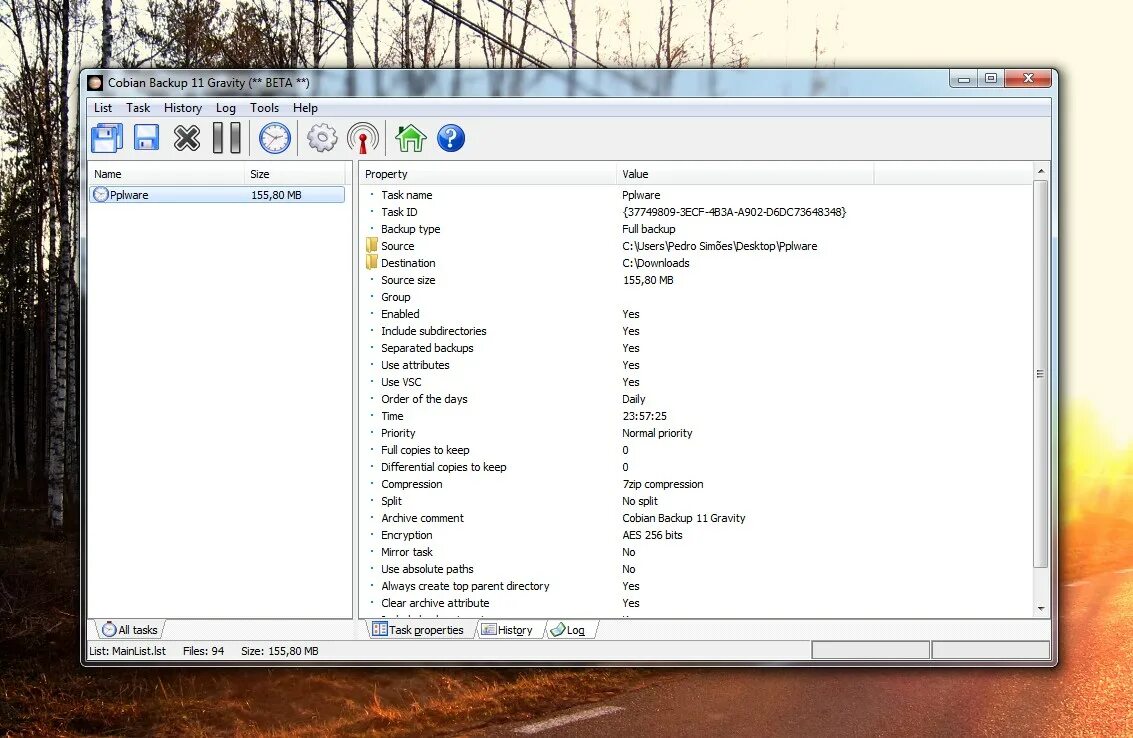Switch to the Log tab at bottom

[x=568, y=630]
